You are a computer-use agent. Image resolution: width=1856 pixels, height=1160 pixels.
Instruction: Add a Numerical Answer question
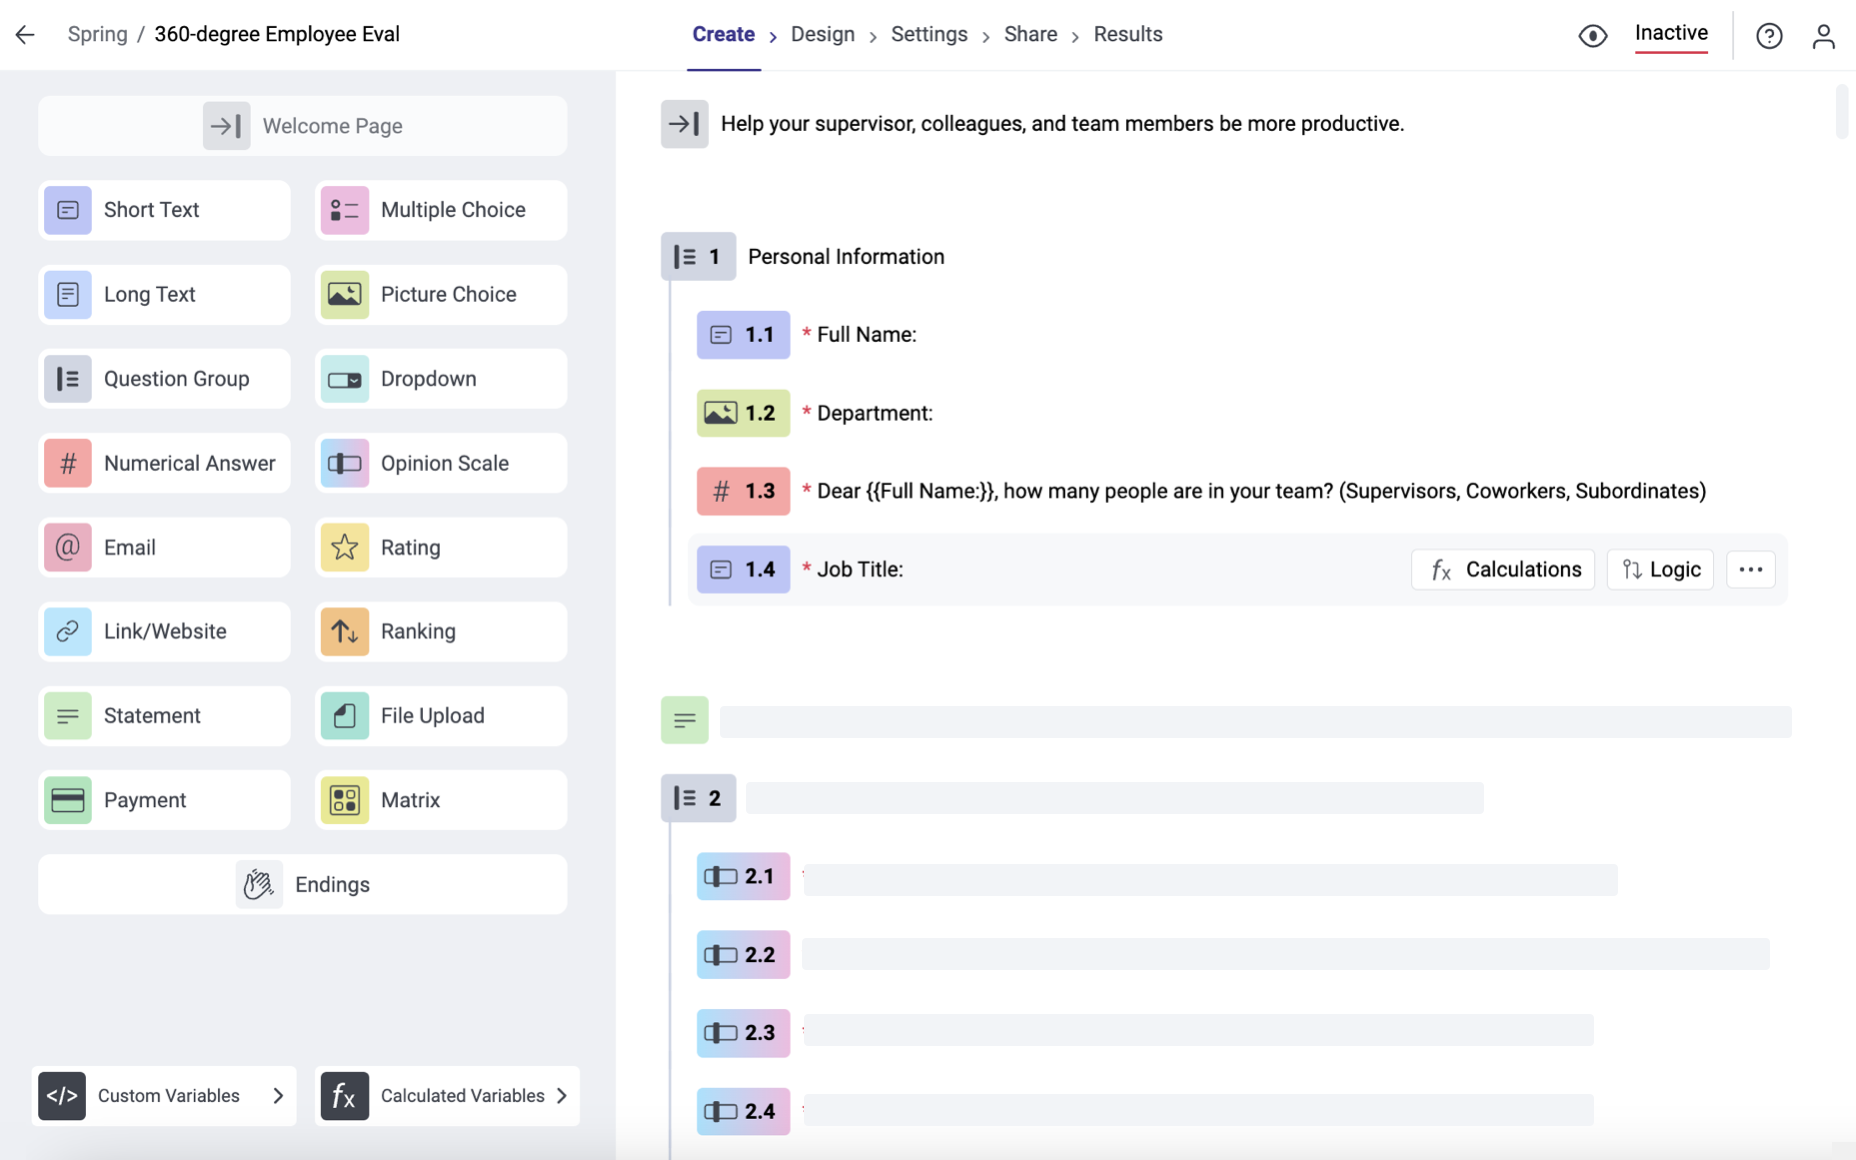tap(163, 463)
